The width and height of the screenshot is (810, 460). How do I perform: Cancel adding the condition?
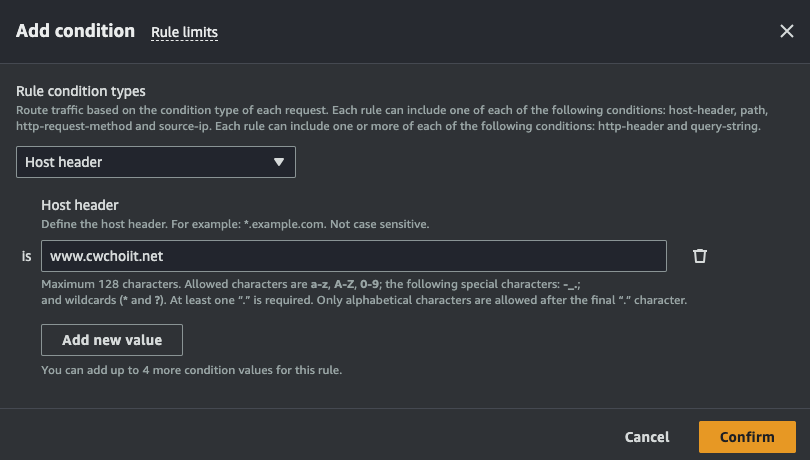click(647, 437)
